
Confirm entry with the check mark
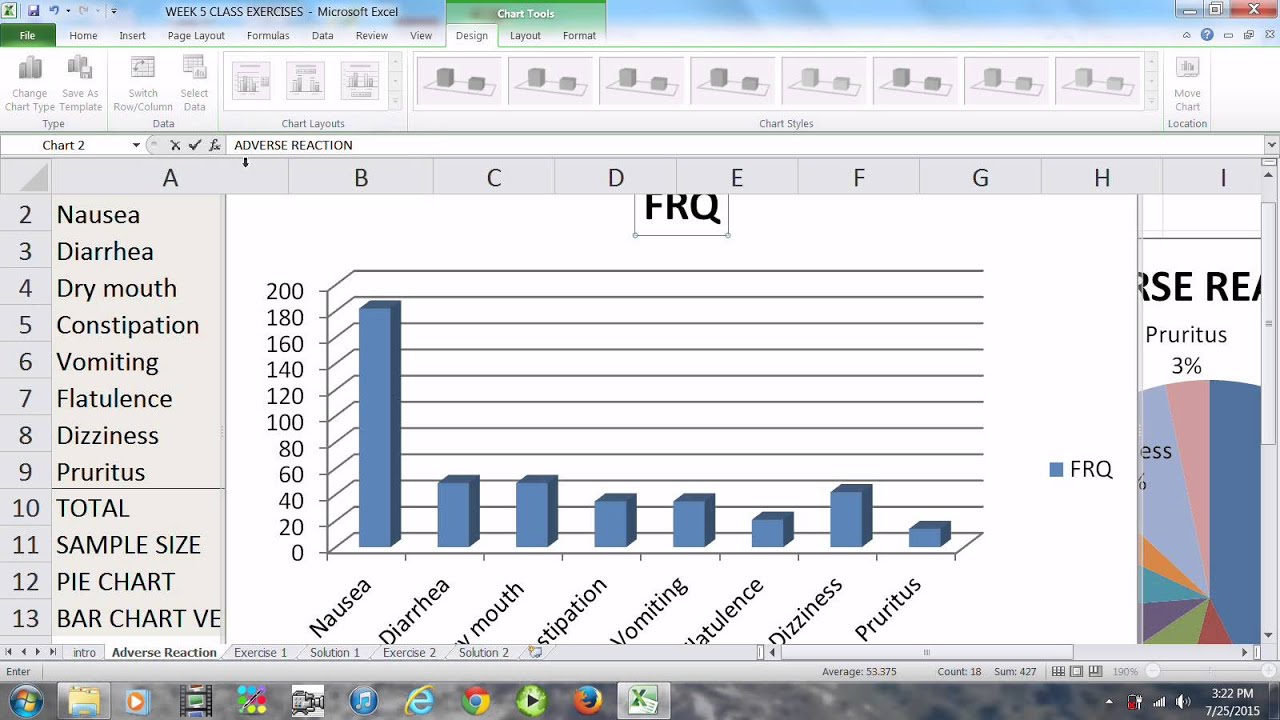(195, 145)
